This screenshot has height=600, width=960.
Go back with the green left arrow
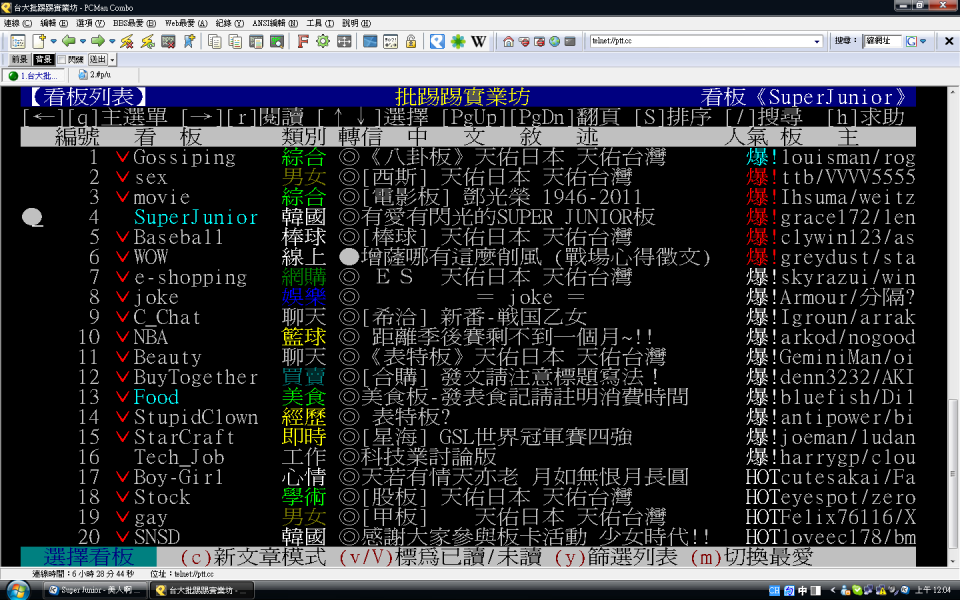(69, 42)
